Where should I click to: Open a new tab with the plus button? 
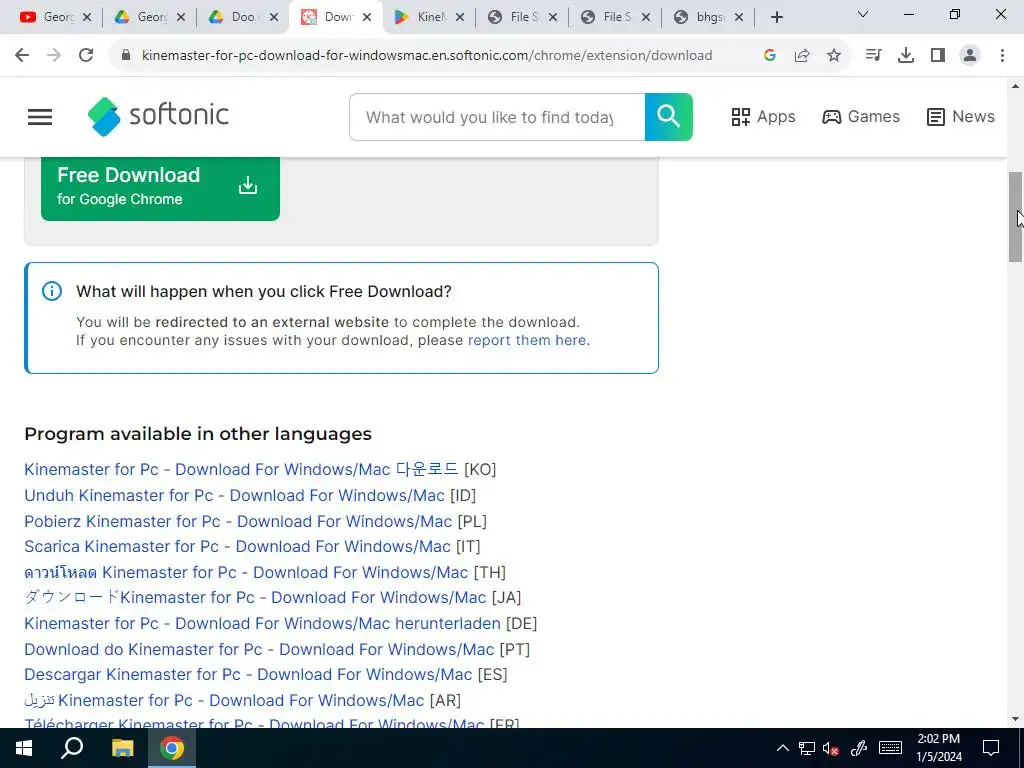[776, 17]
